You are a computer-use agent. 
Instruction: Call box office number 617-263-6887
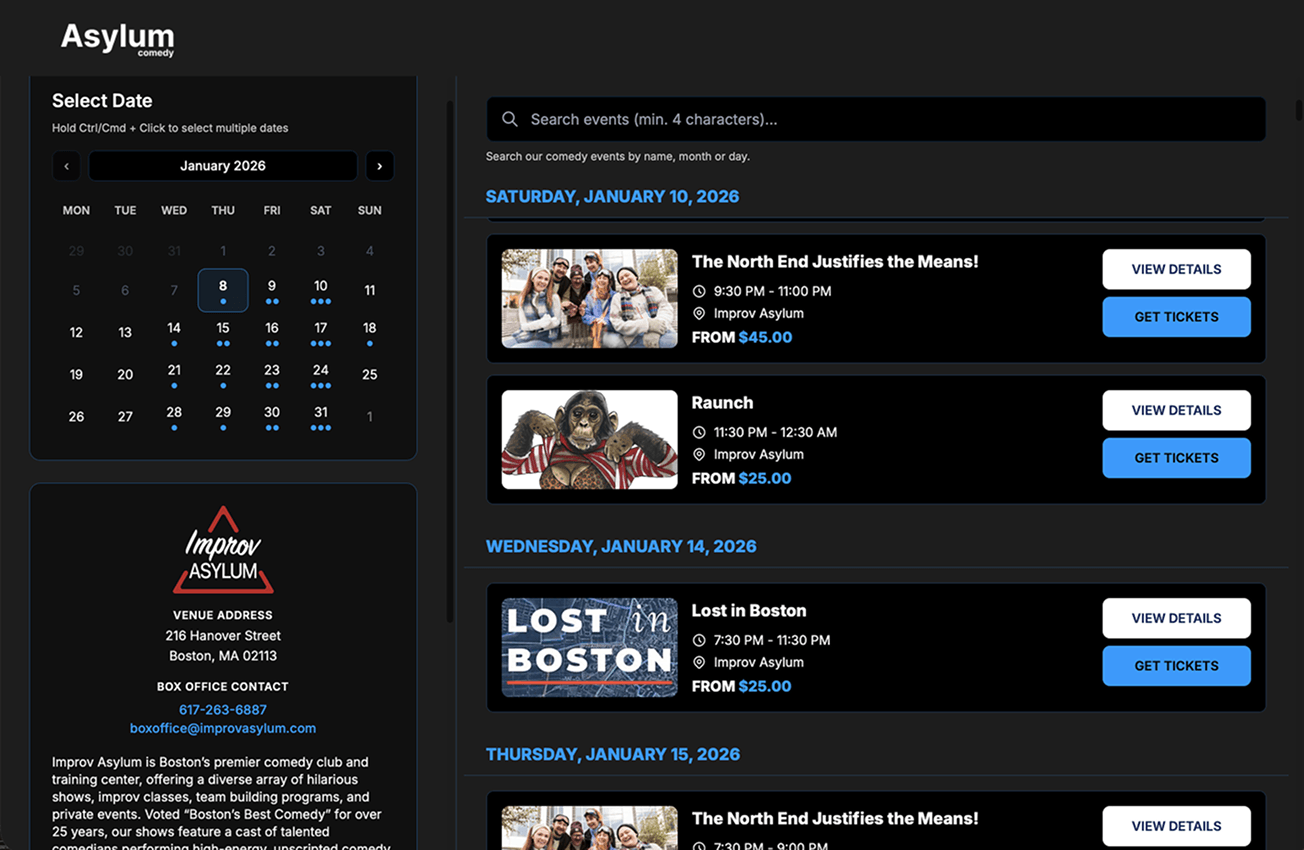coord(223,710)
